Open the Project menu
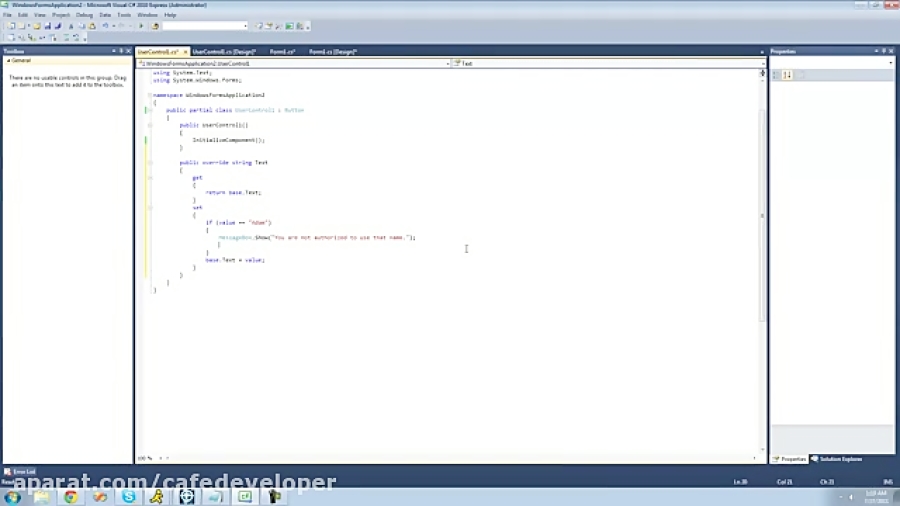Screen dimensions: 900x506 [x=61, y=15]
